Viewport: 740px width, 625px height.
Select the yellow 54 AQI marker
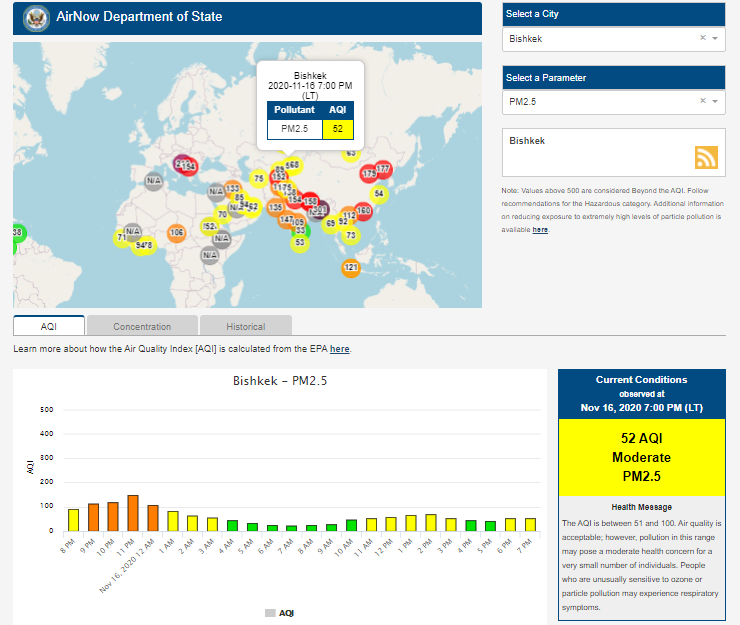[378, 194]
